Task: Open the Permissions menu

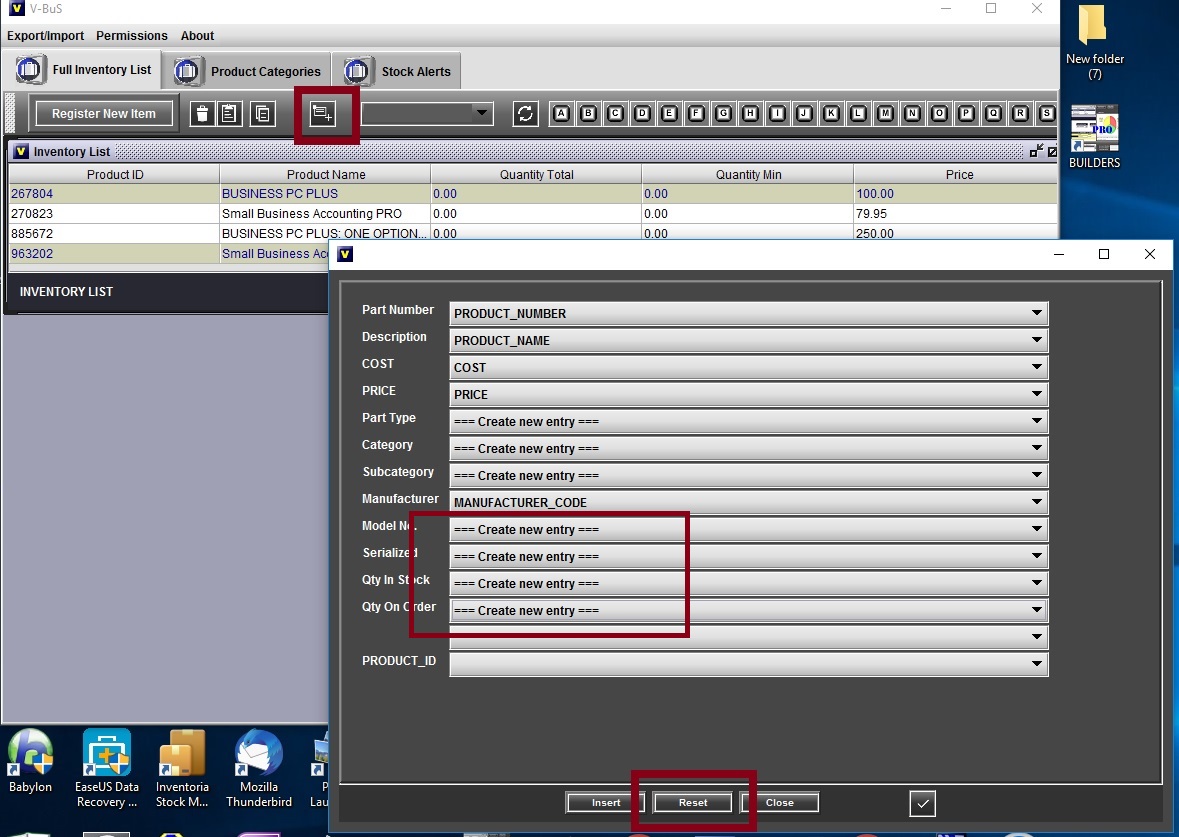Action: [x=132, y=35]
